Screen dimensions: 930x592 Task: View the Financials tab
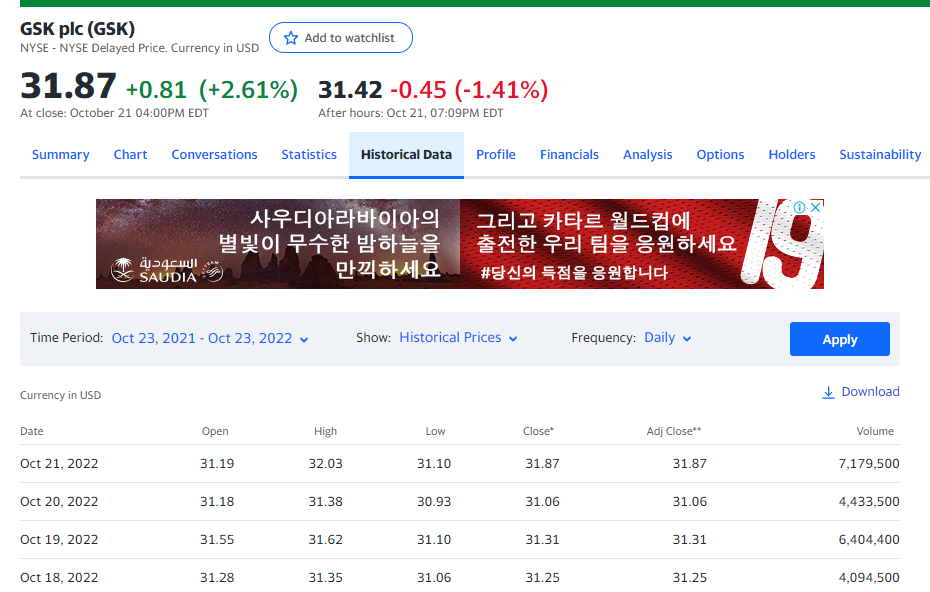pos(569,155)
